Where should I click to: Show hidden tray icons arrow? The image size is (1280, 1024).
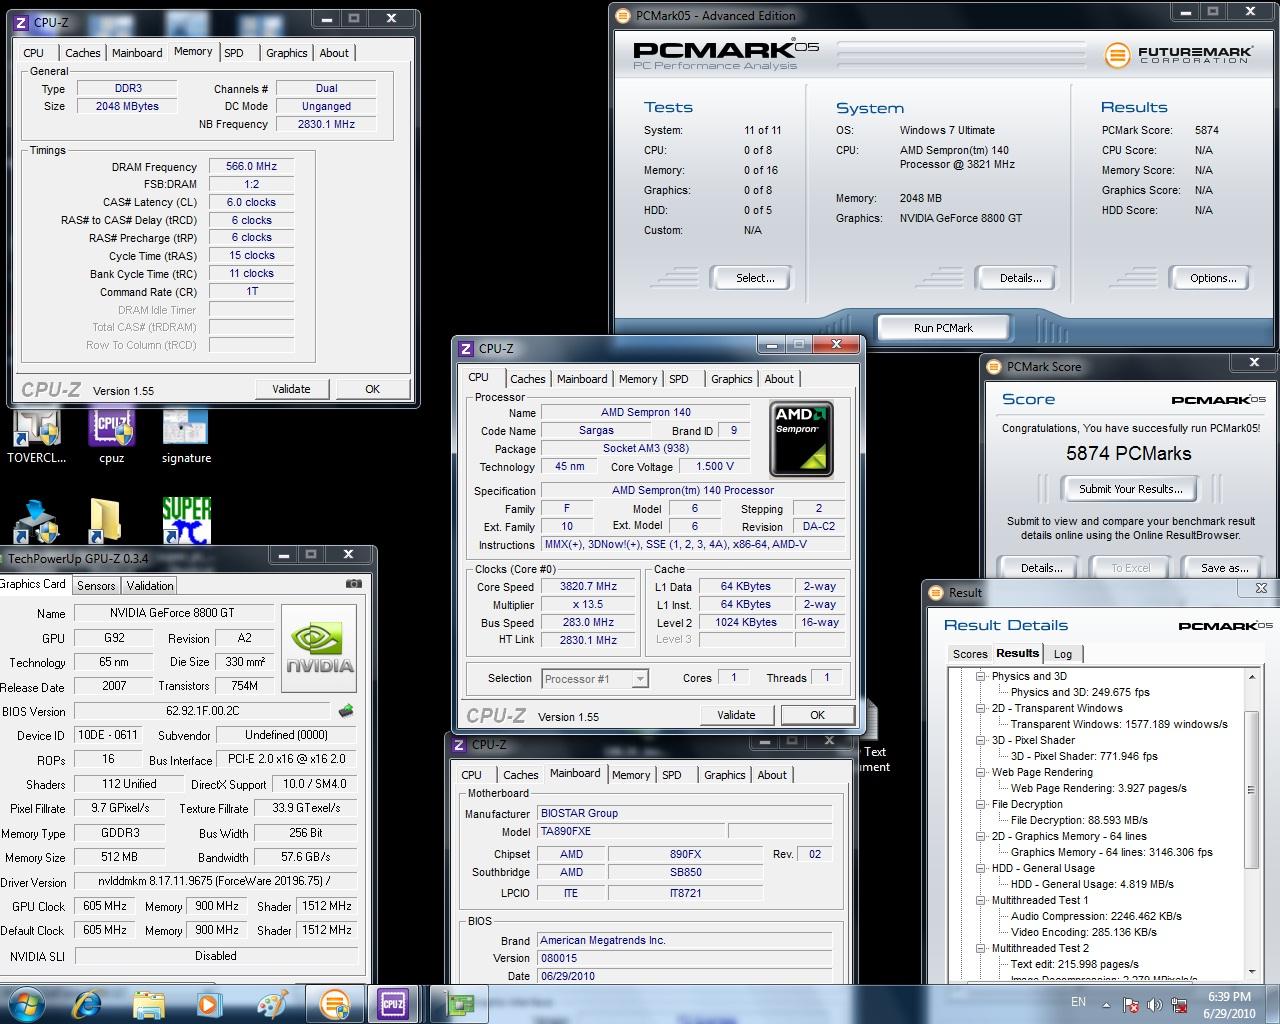coord(1107,1003)
